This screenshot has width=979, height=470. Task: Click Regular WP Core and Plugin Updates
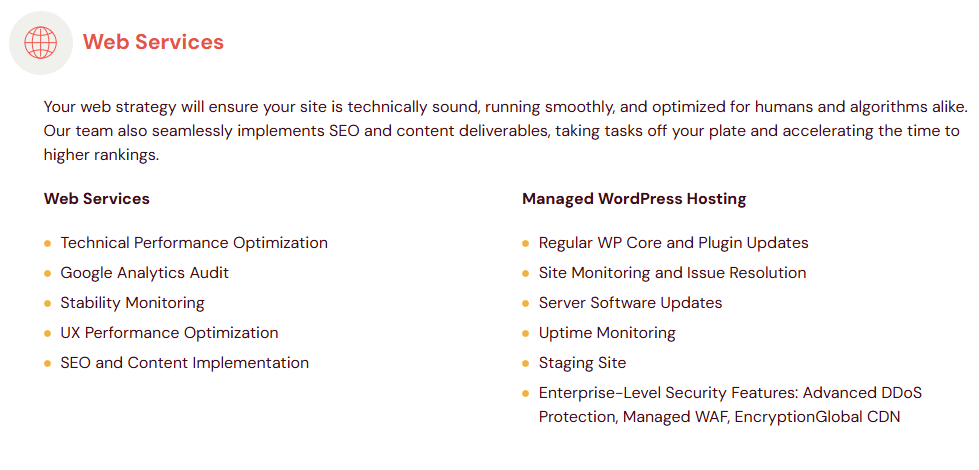(673, 243)
